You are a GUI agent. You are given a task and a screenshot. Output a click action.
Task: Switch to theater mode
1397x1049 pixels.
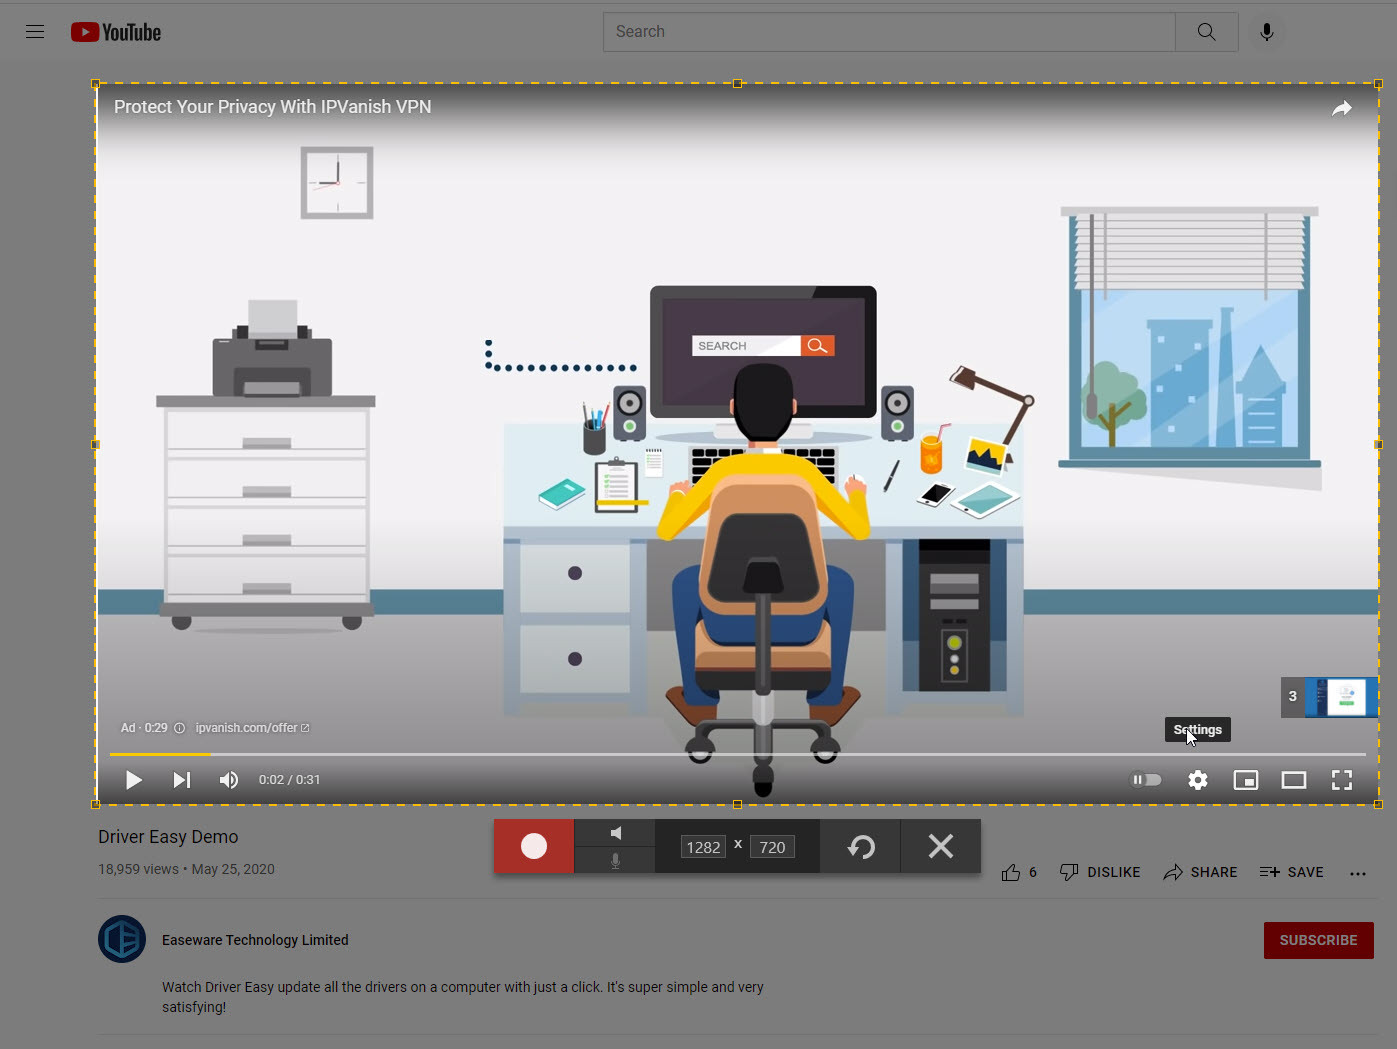pos(1294,780)
